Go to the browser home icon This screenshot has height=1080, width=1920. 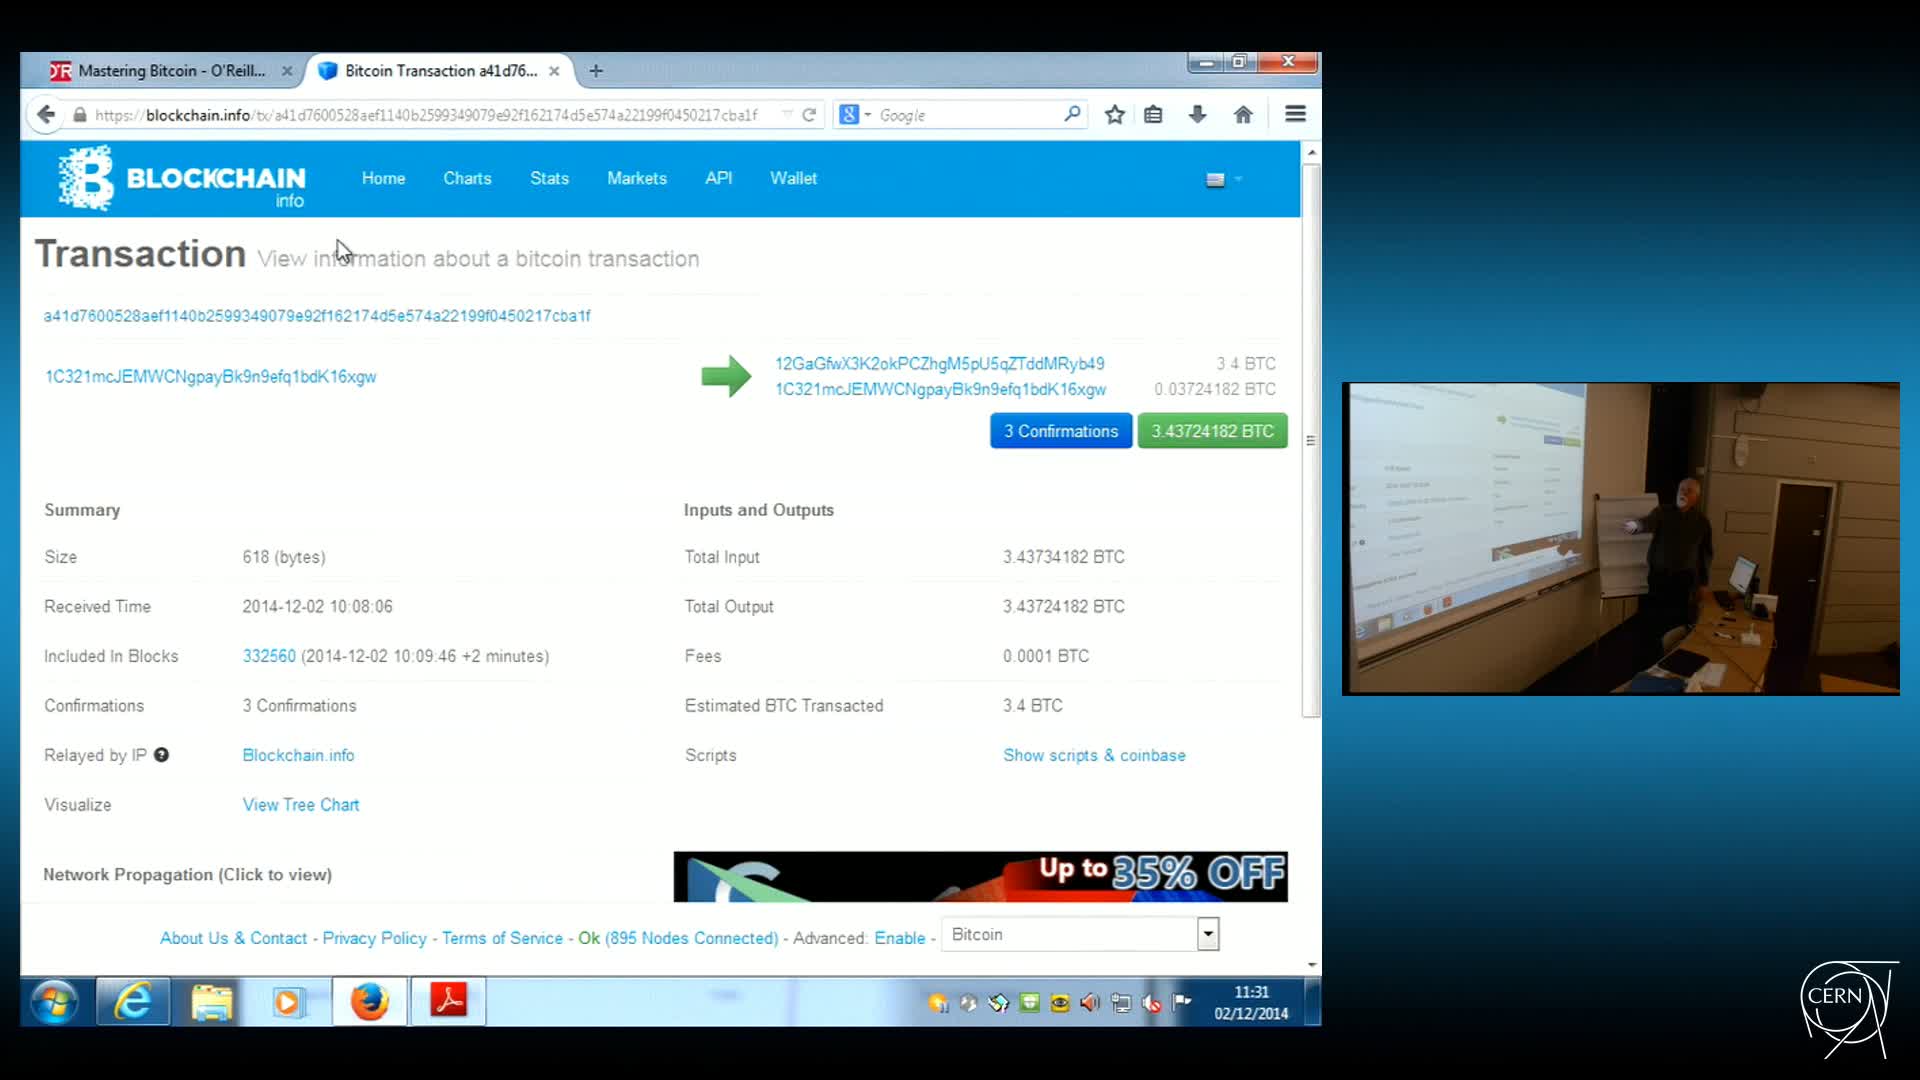point(1243,115)
